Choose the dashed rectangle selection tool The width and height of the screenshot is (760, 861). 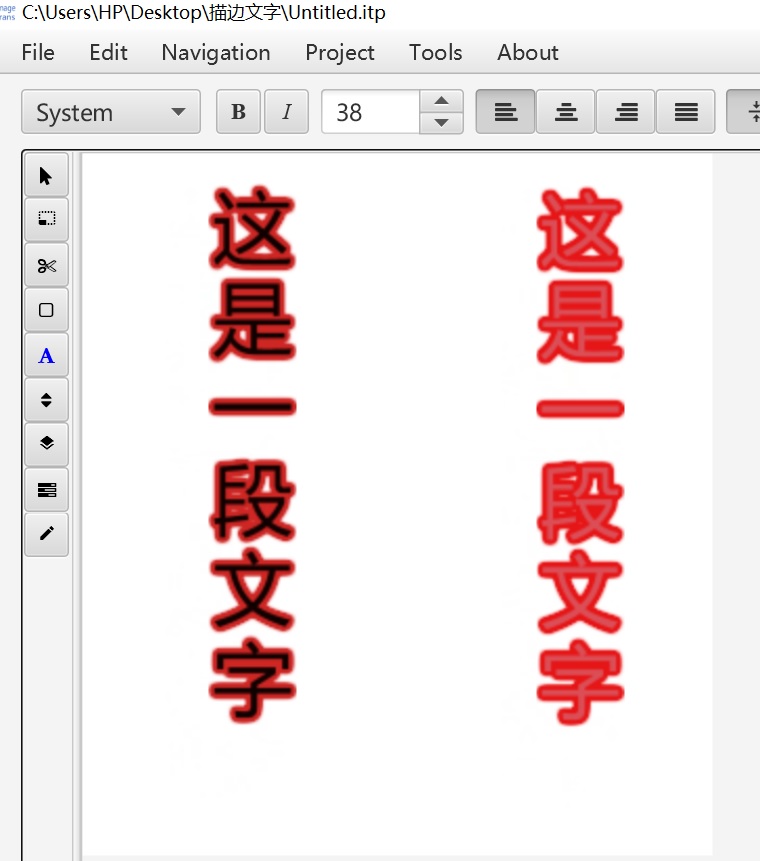click(x=46, y=220)
